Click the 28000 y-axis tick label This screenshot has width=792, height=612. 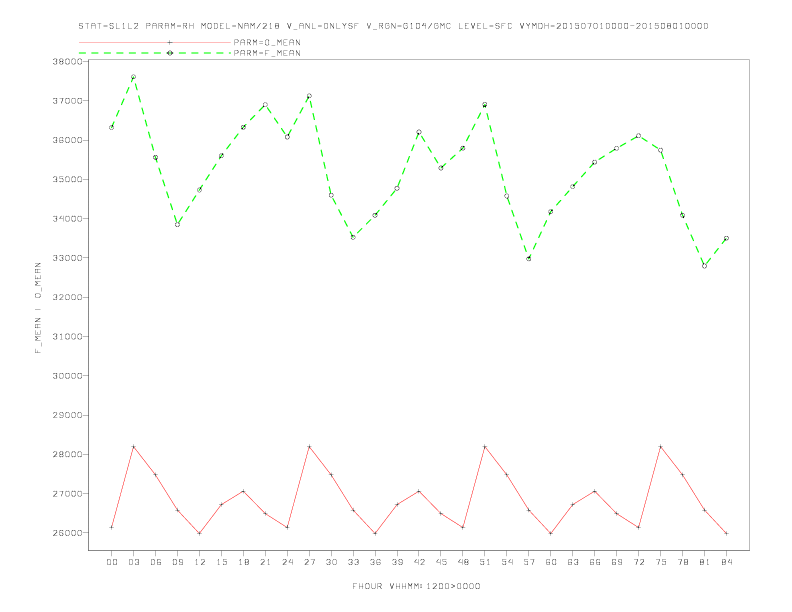67,454
